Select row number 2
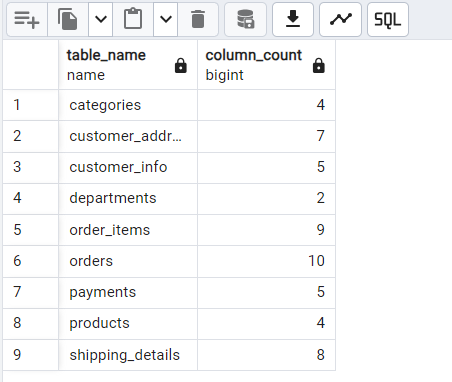The height and width of the screenshot is (382, 452). [31, 136]
